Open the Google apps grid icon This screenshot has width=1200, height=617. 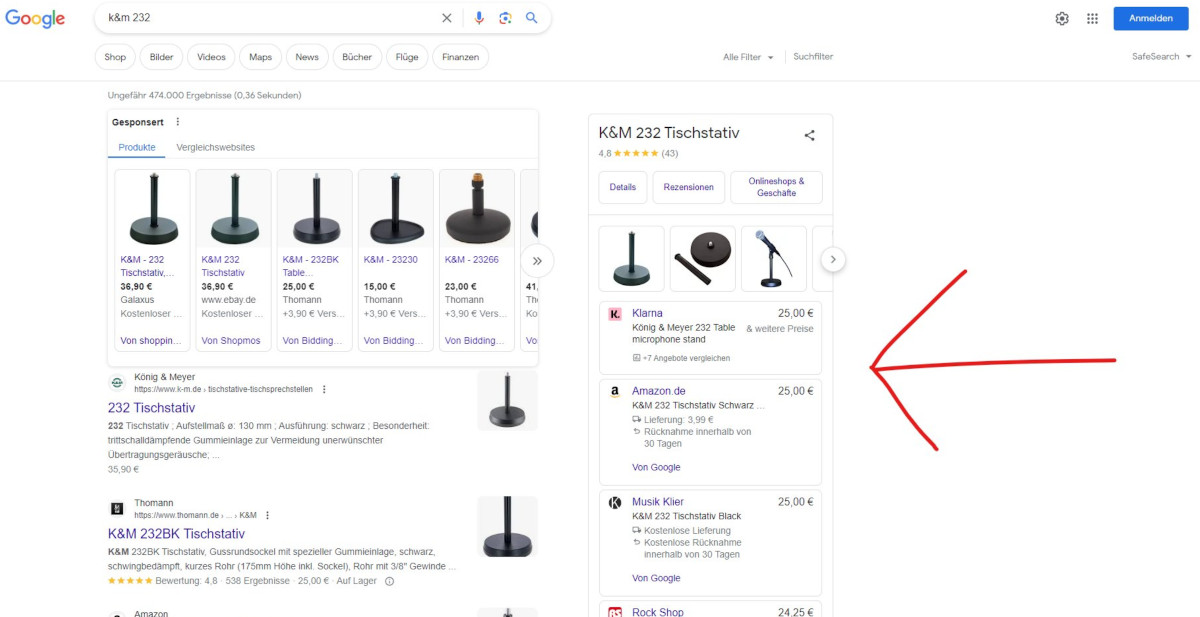tap(1092, 18)
